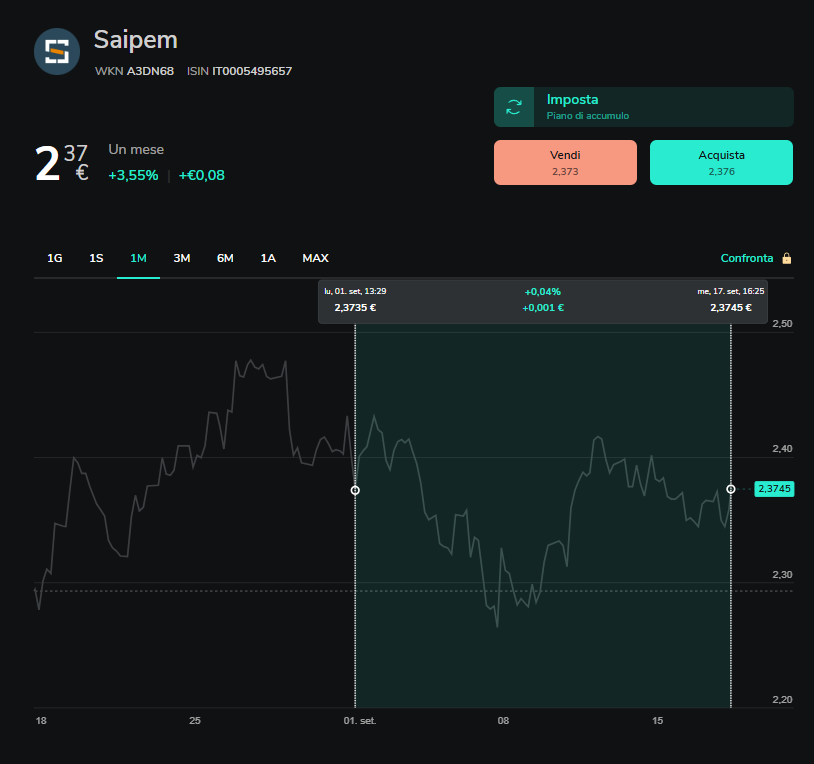The width and height of the screenshot is (814, 764).
Task: Click the 25 date label on x-axis
Action: tap(195, 720)
